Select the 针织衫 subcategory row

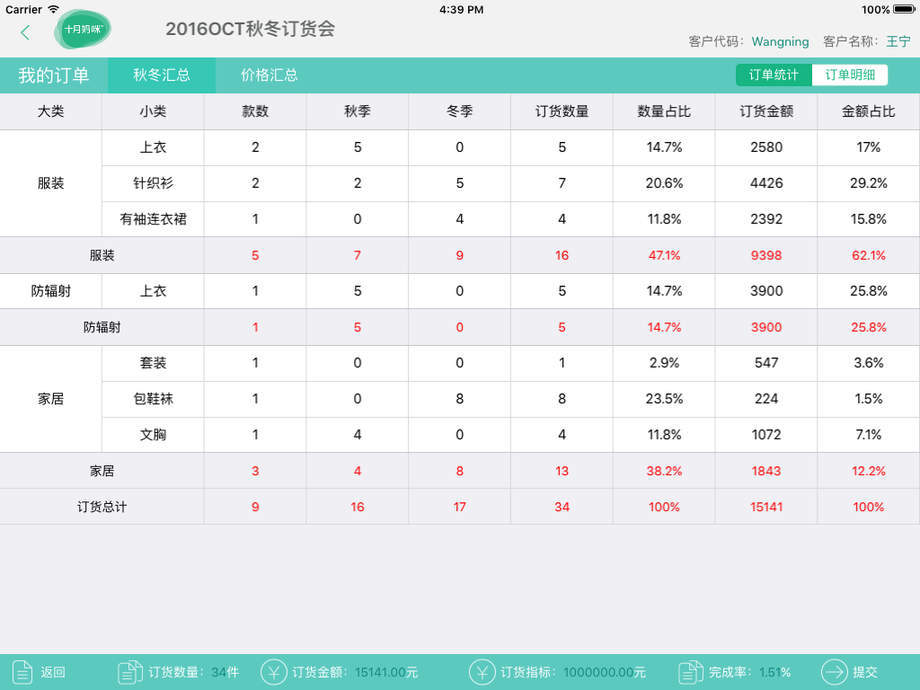point(153,183)
